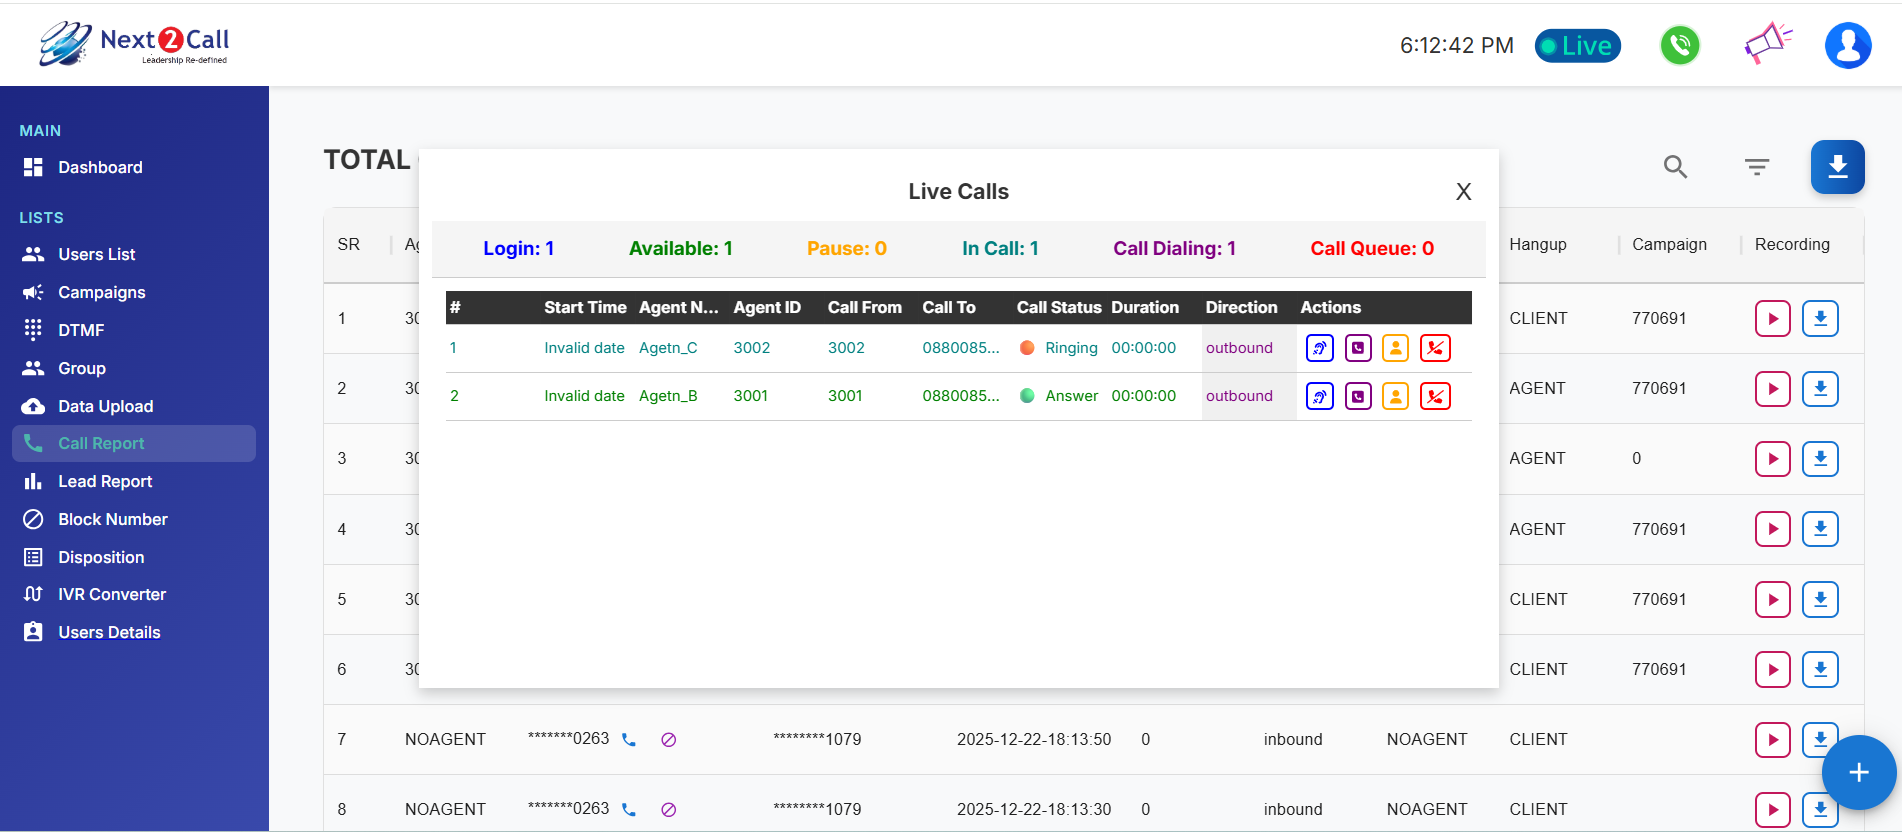Viewport: 1902px width, 832px height.
Task: Click the purple phone icon for Agetn_B
Action: 1358,396
